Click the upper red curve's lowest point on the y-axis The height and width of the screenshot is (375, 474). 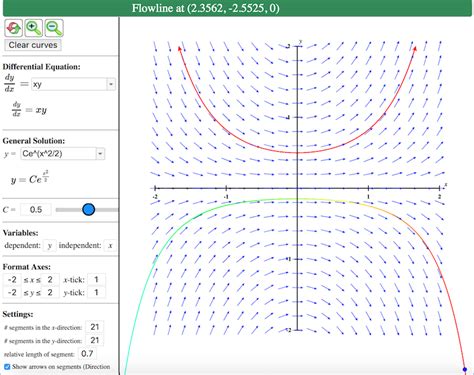tap(297, 153)
